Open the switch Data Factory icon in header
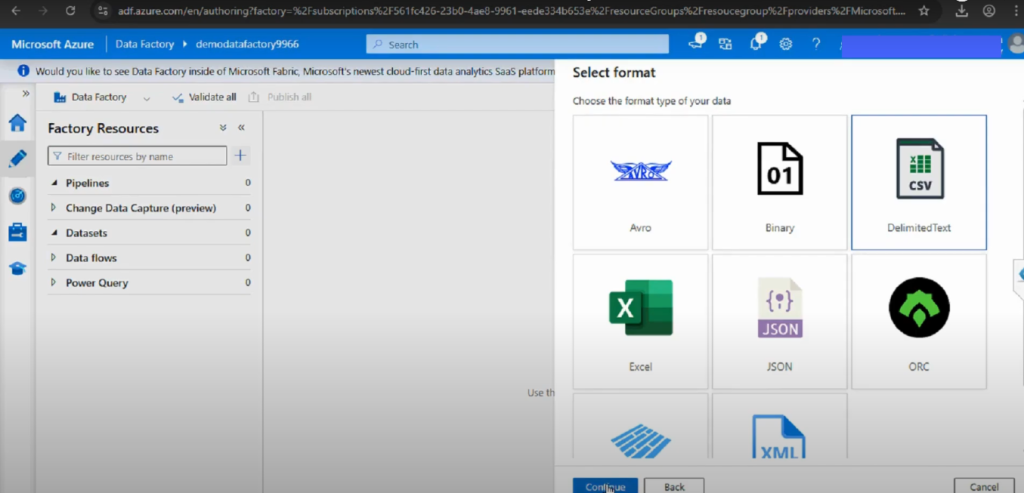Image resolution: width=1024 pixels, height=493 pixels. (x=726, y=44)
